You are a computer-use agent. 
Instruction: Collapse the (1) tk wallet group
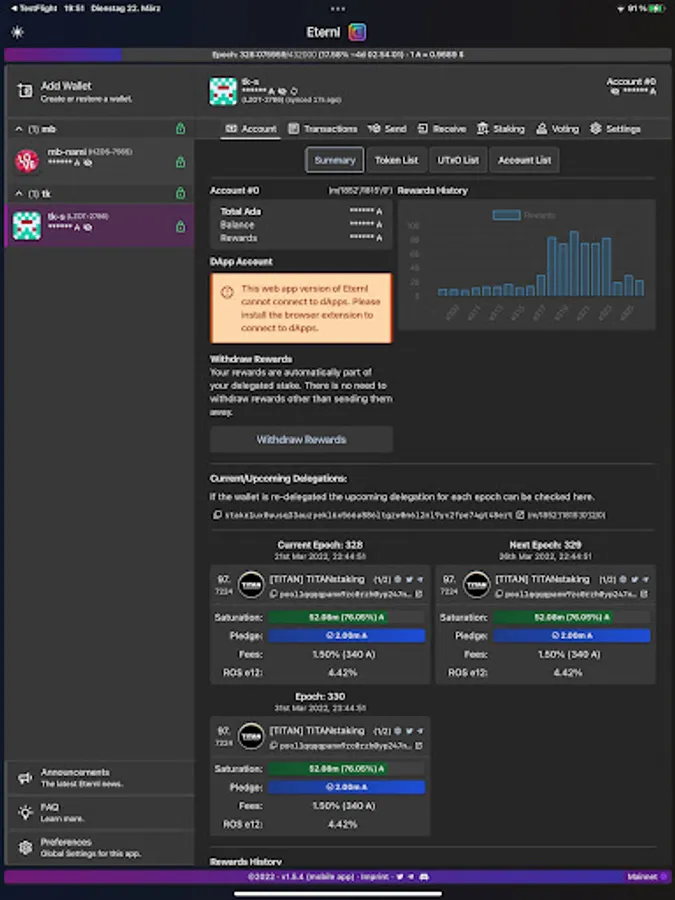click(x=18, y=193)
